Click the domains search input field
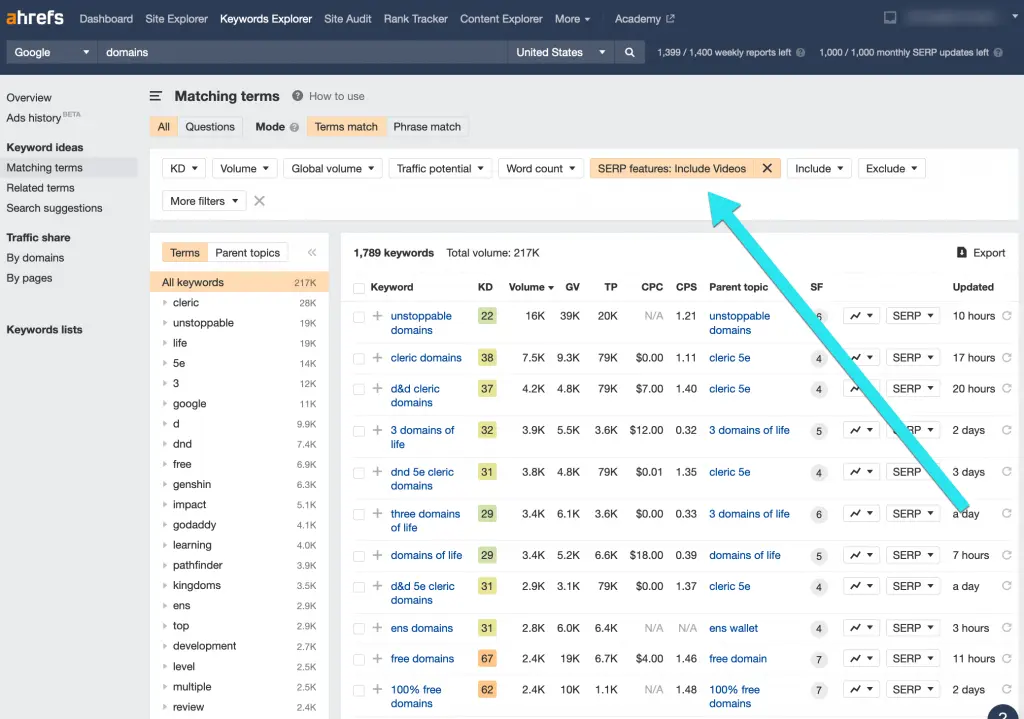 300,51
